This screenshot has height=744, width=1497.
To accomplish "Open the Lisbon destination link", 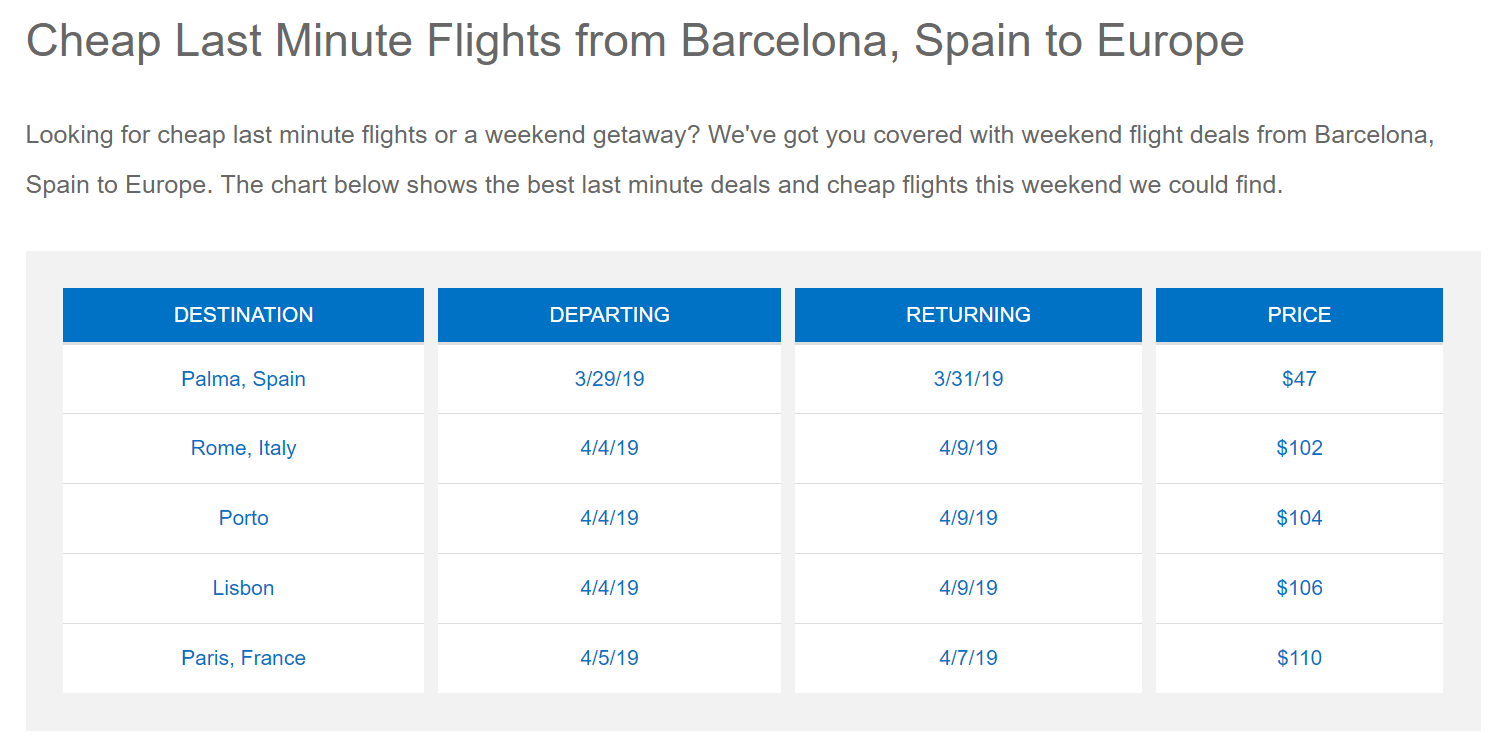I will coord(243,588).
